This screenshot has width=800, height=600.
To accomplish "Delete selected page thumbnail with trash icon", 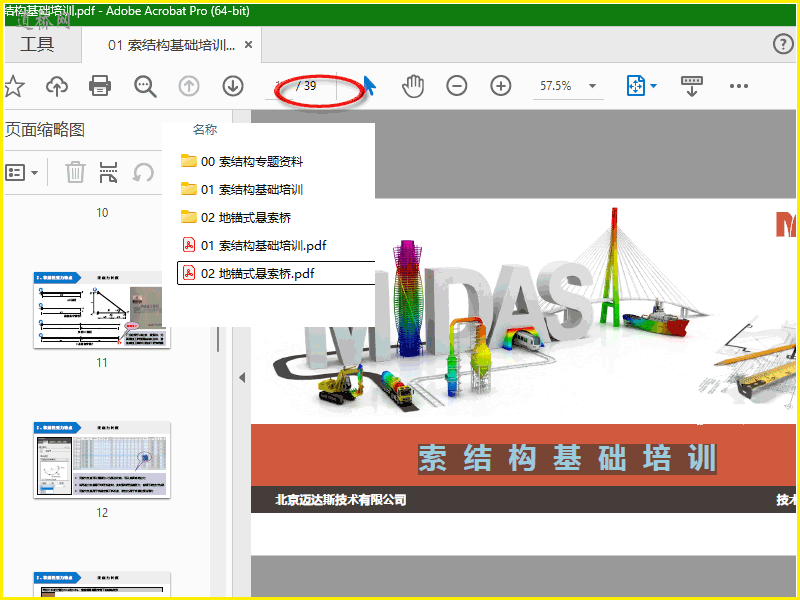I will click(75, 172).
